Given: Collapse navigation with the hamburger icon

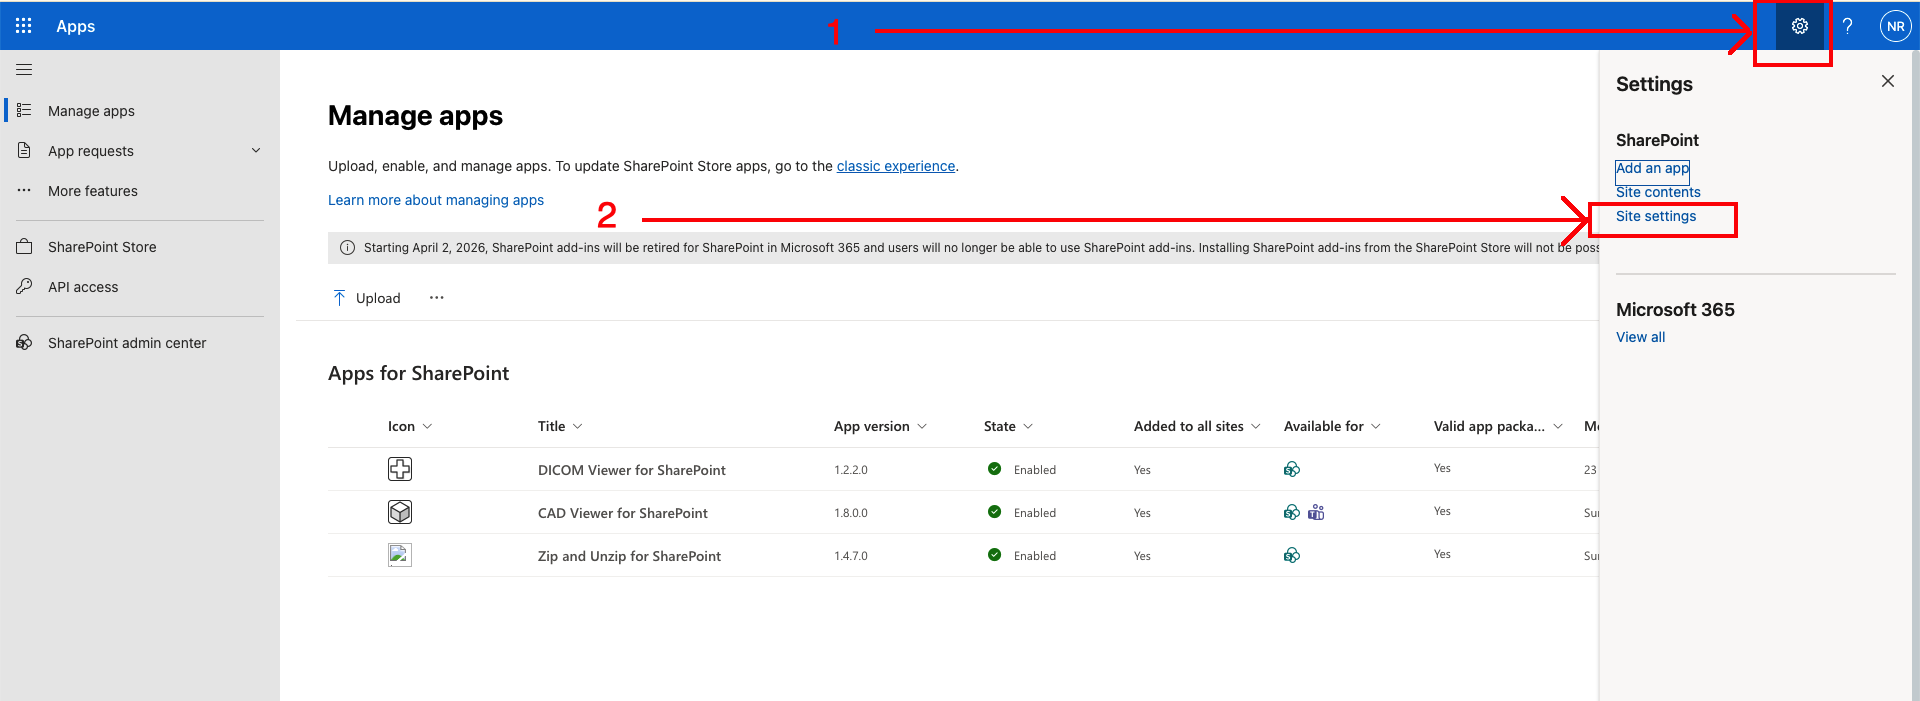Looking at the screenshot, I should [x=24, y=70].
